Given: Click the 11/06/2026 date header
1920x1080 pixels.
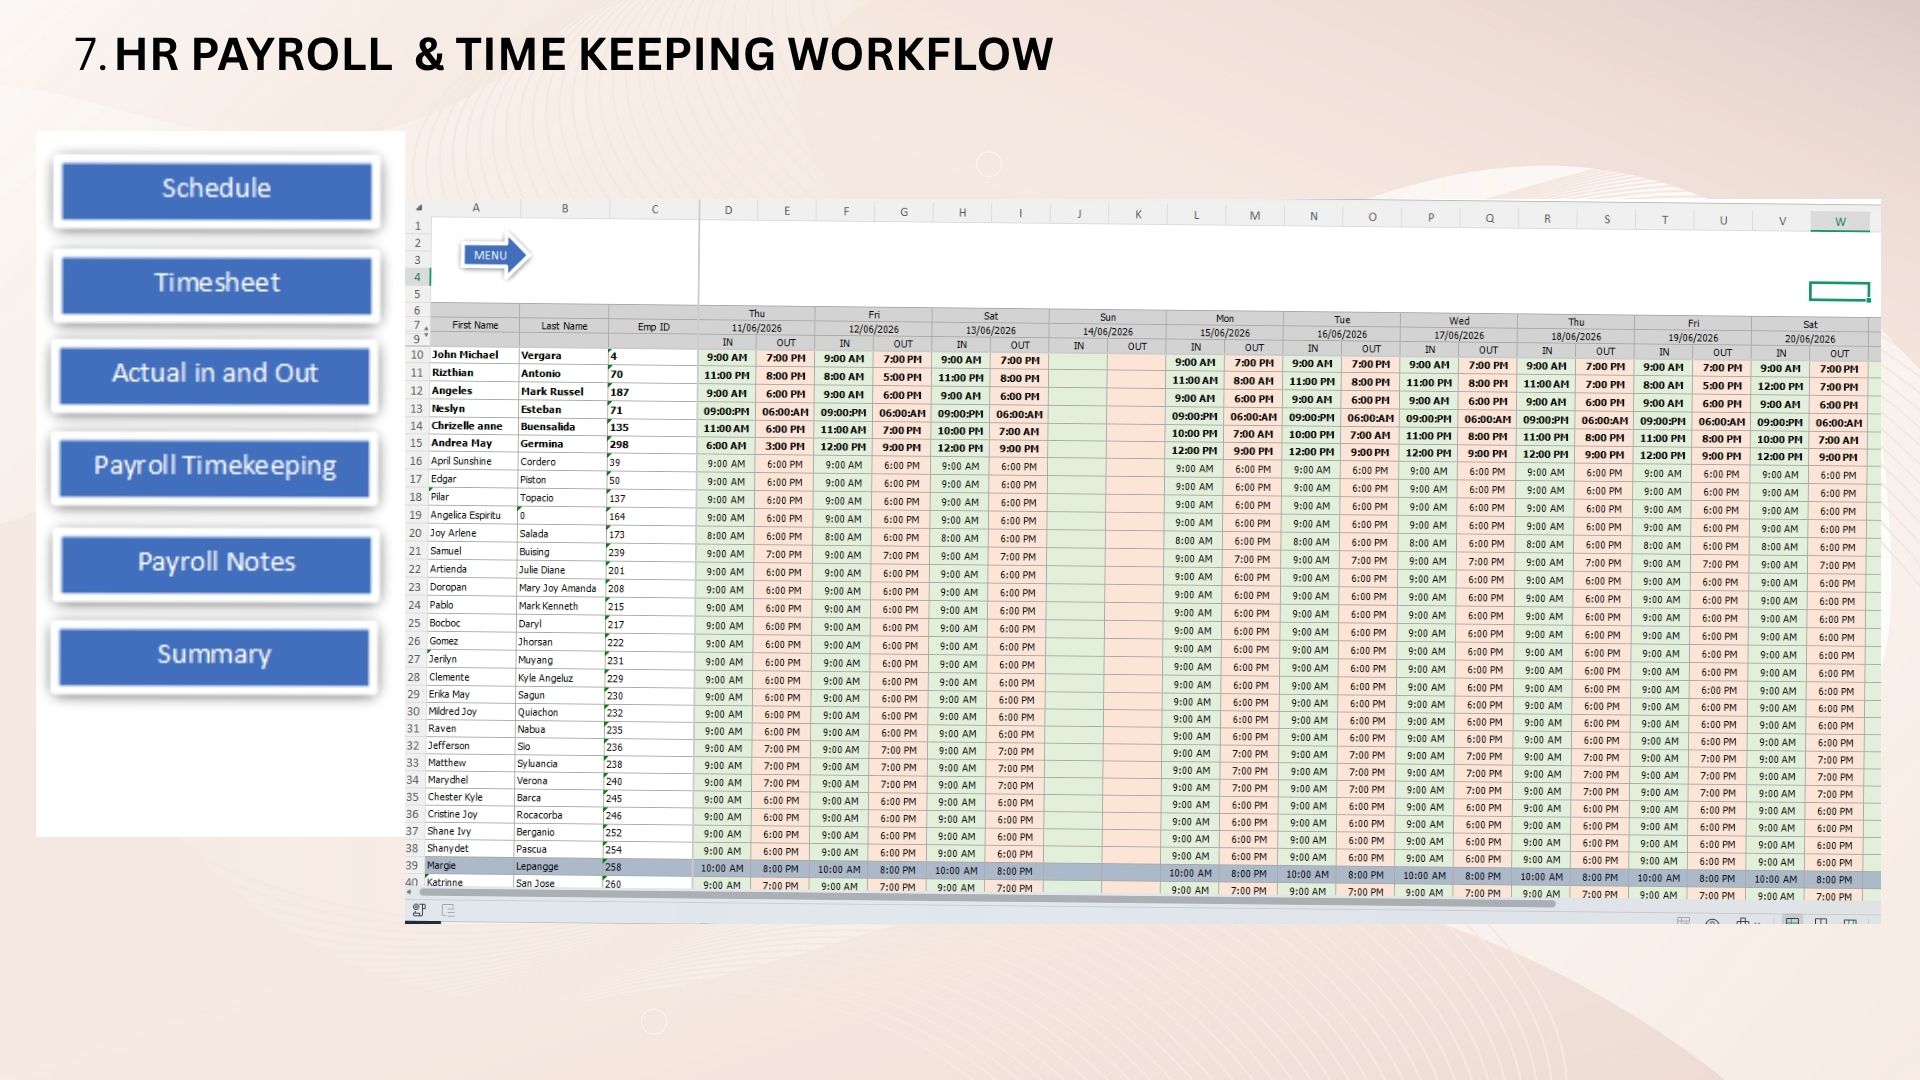Looking at the screenshot, I should [757, 328].
